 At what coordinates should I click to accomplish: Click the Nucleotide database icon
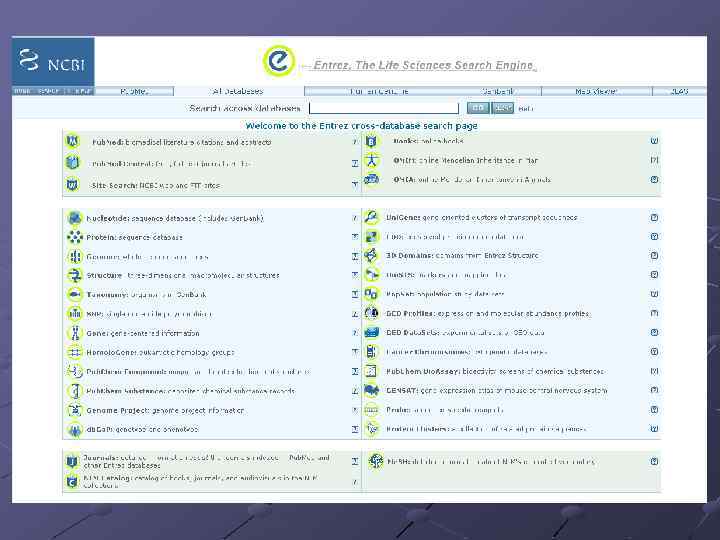click(74, 218)
